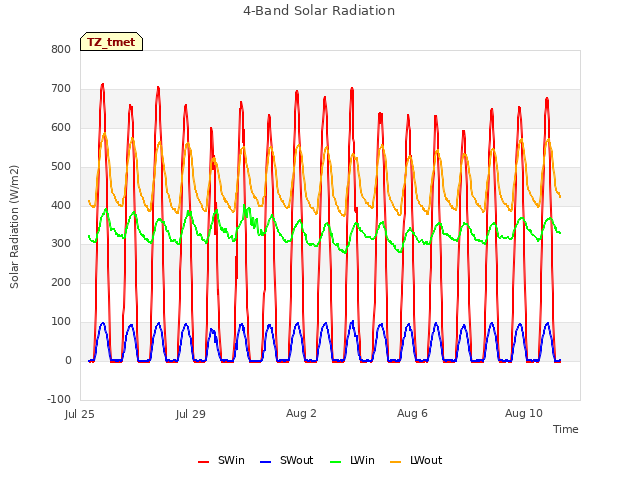Click the 700 y-axis tick label
640x480 pixels.
click(61, 88)
